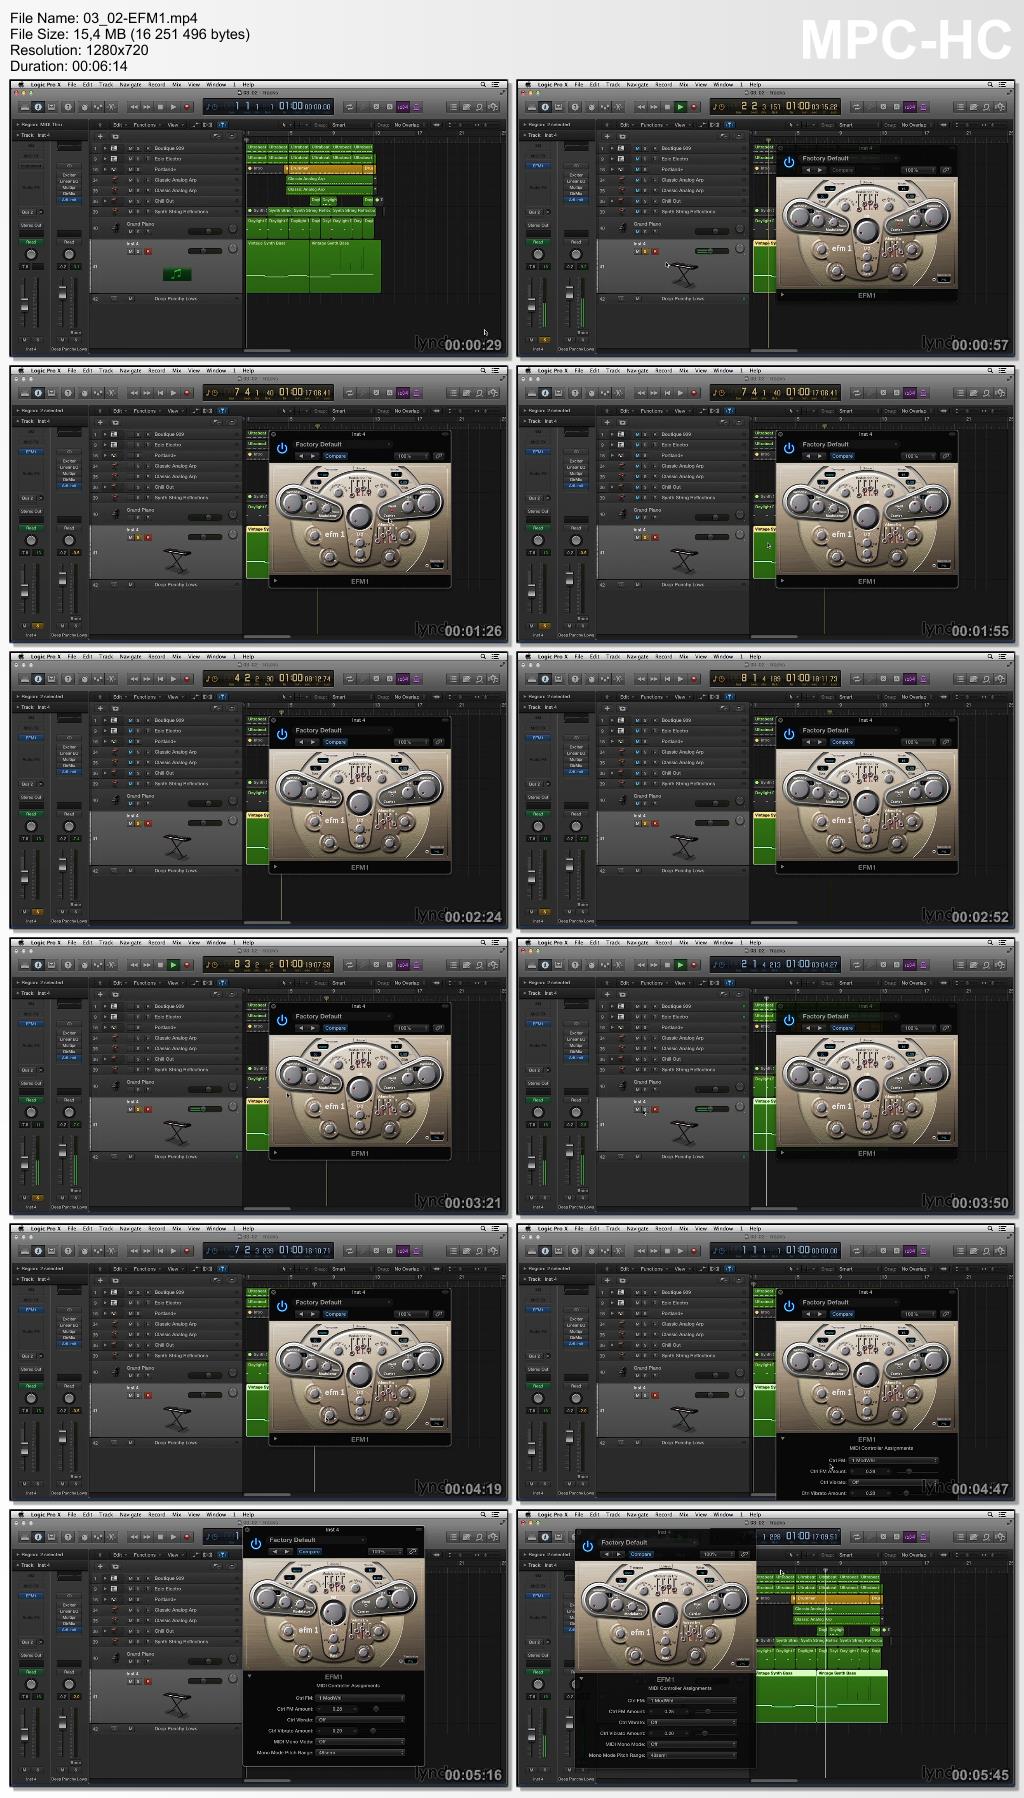Screen dimensions: 1024x1798
Task: Open the Navigate menu in the 00:00:29 frame
Action: tap(131, 84)
